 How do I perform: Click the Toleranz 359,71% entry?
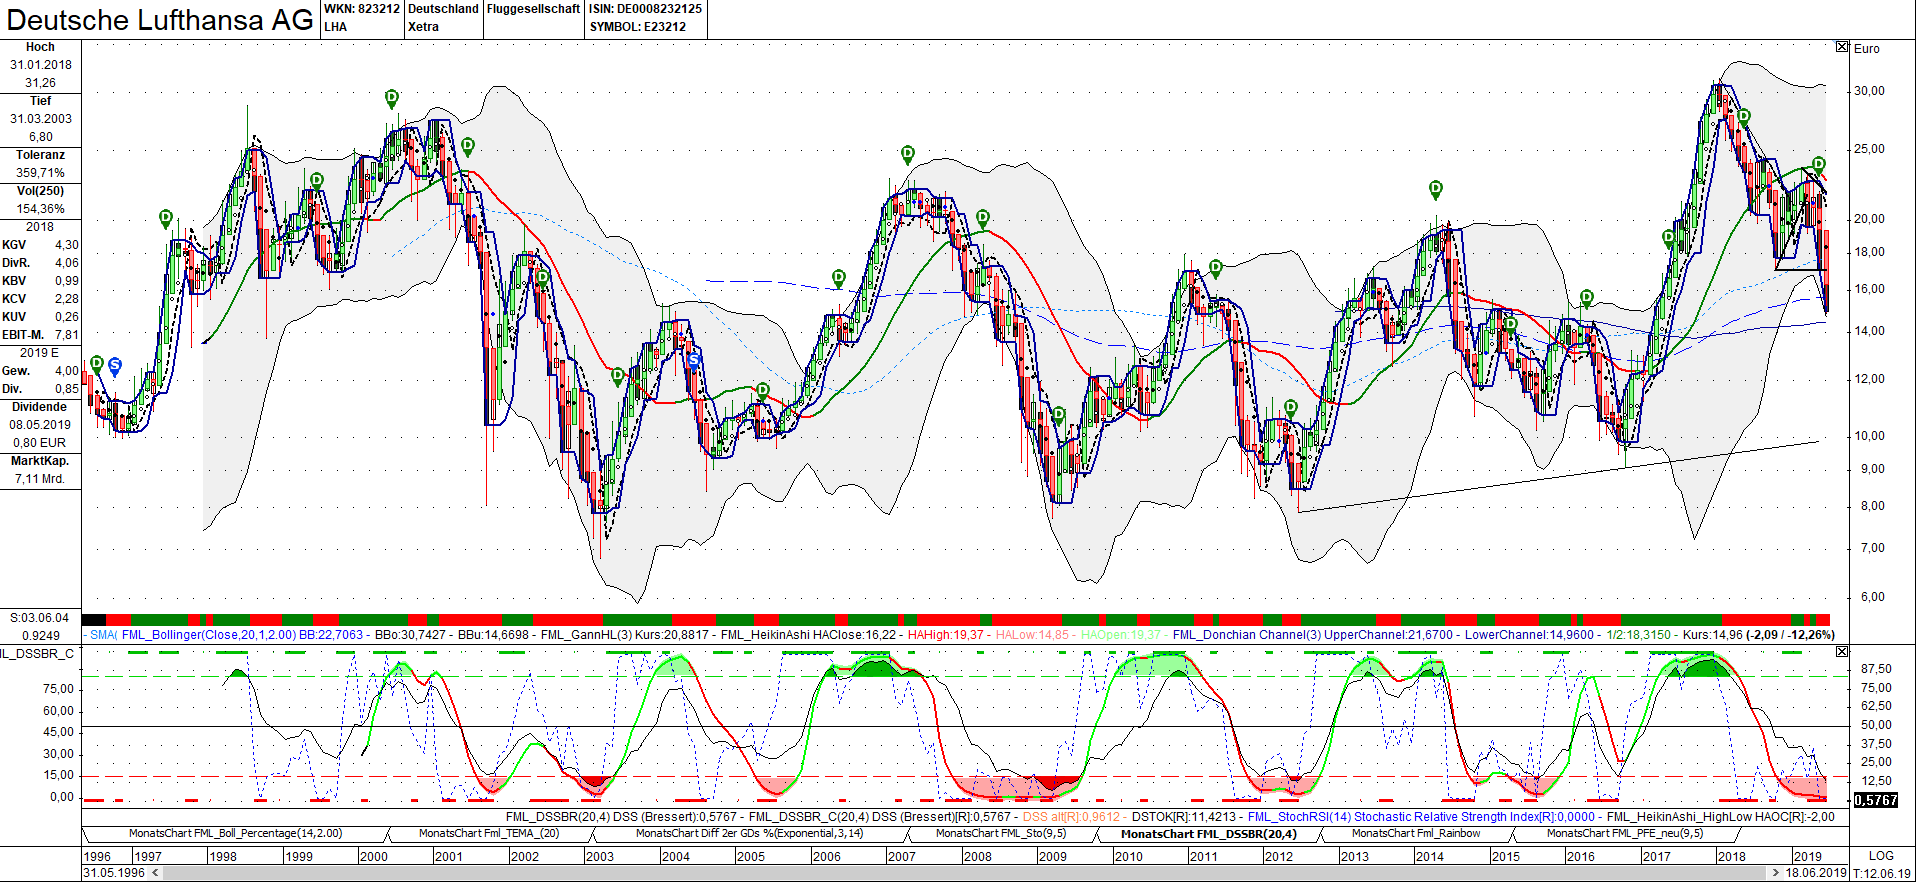(40, 164)
